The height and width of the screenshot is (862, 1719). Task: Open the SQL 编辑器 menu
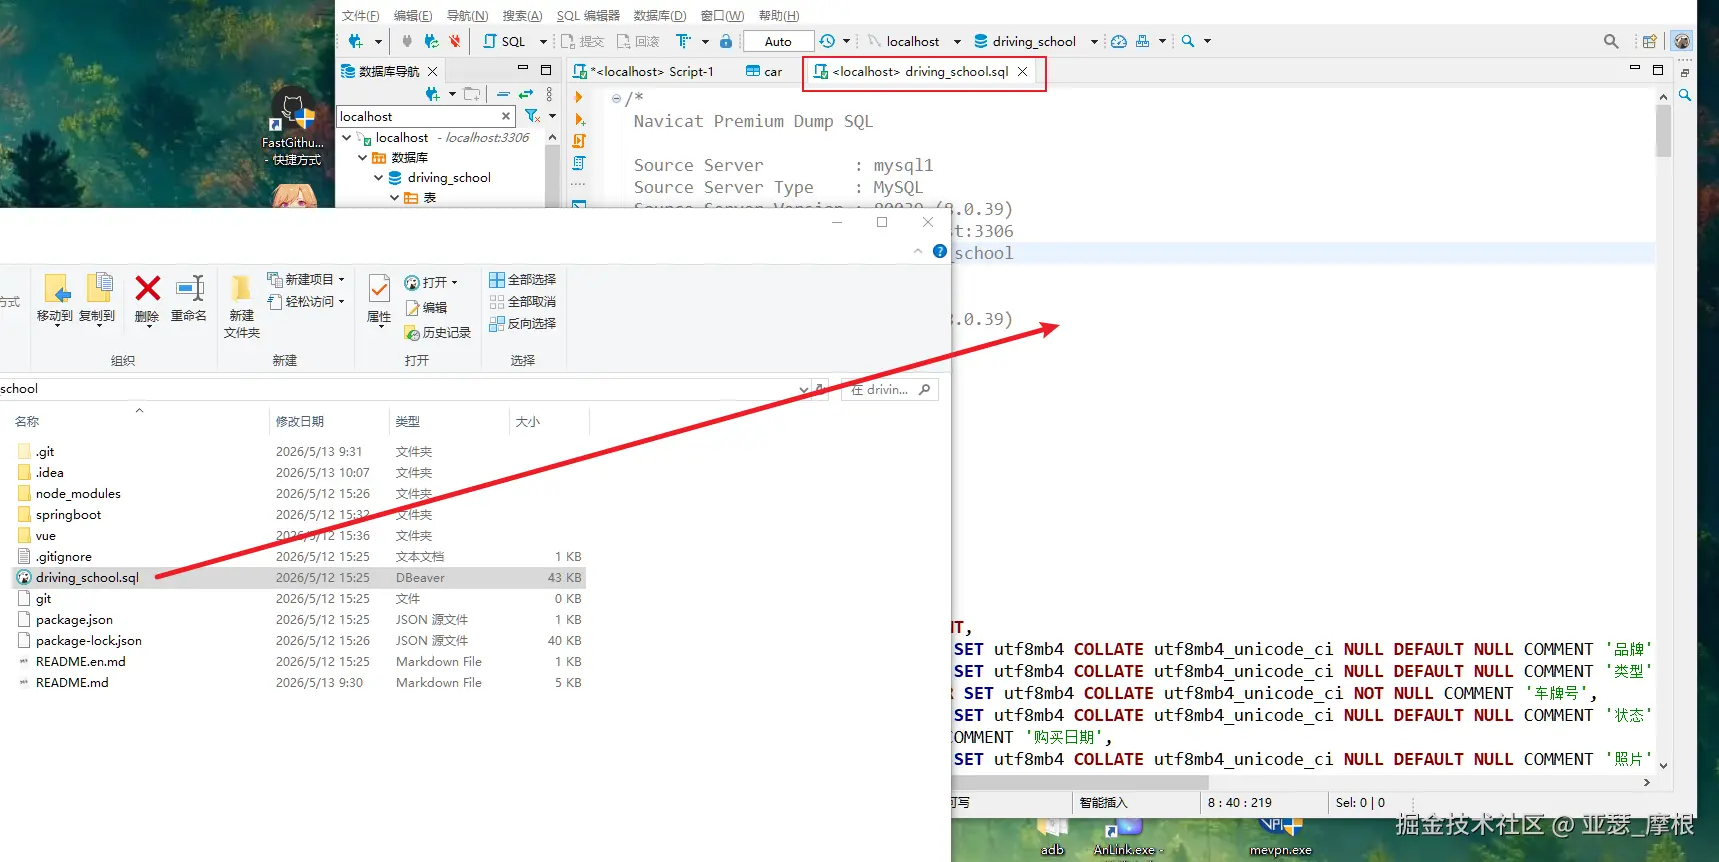588,15
